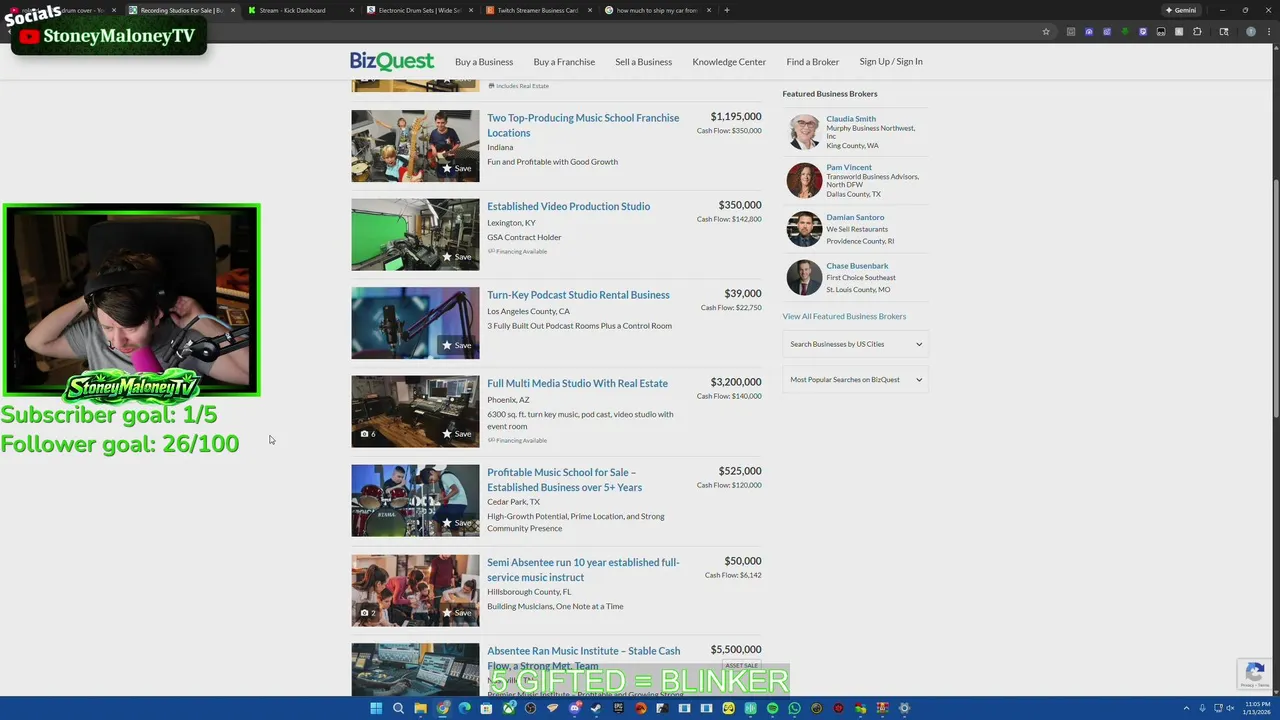Open Buy a Business menu
Image resolution: width=1280 pixels, height=720 pixels.
pyautogui.click(x=484, y=62)
